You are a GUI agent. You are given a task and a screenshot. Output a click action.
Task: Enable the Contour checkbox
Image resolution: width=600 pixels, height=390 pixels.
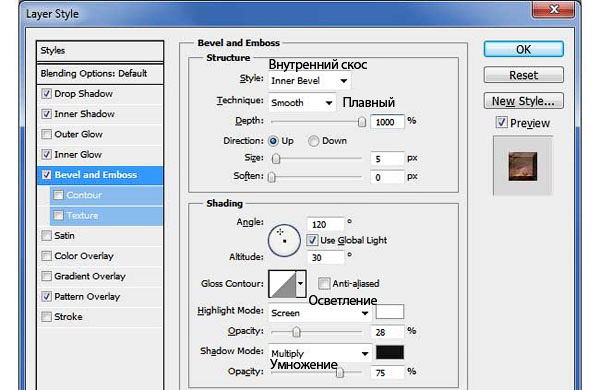[58, 195]
